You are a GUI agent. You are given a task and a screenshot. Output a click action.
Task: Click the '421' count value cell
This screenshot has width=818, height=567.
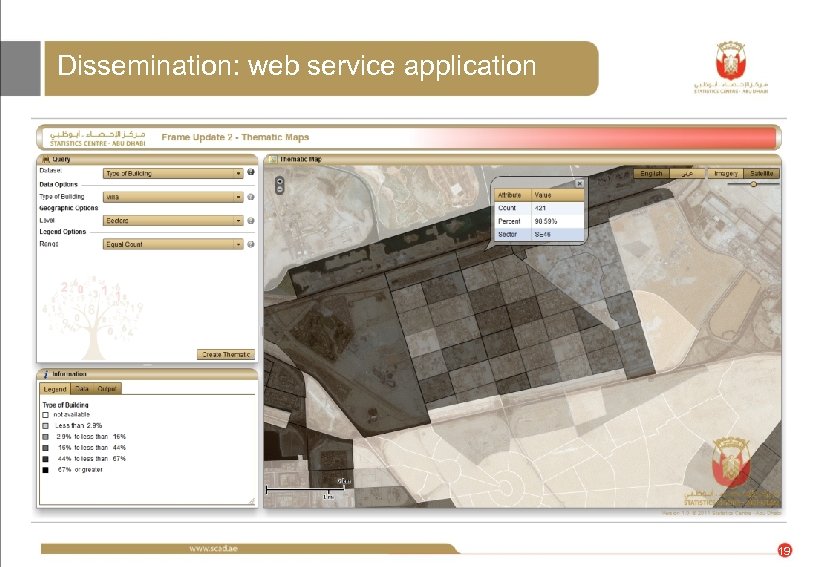point(558,208)
